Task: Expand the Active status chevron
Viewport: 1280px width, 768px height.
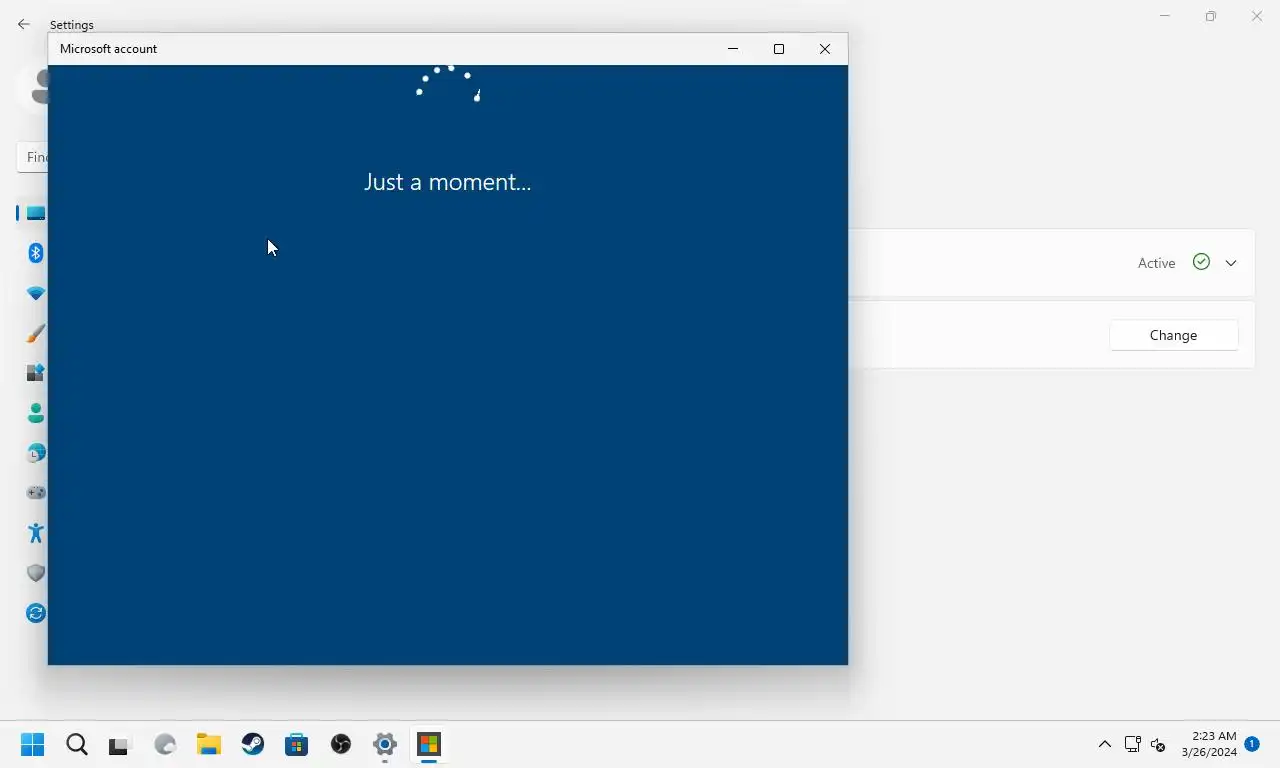Action: point(1231,263)
